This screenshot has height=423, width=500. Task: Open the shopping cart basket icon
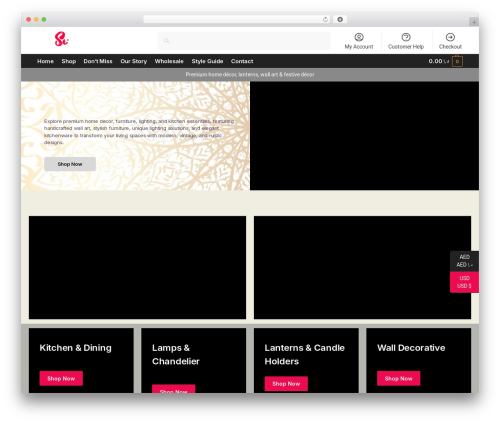(x=457, y=61)
